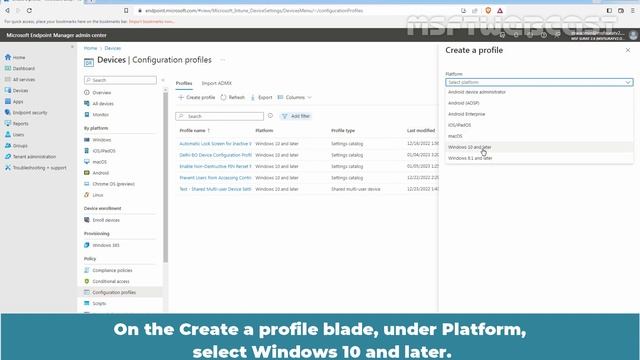
Task: Click the Add filter button
Action: click(296, 116)
